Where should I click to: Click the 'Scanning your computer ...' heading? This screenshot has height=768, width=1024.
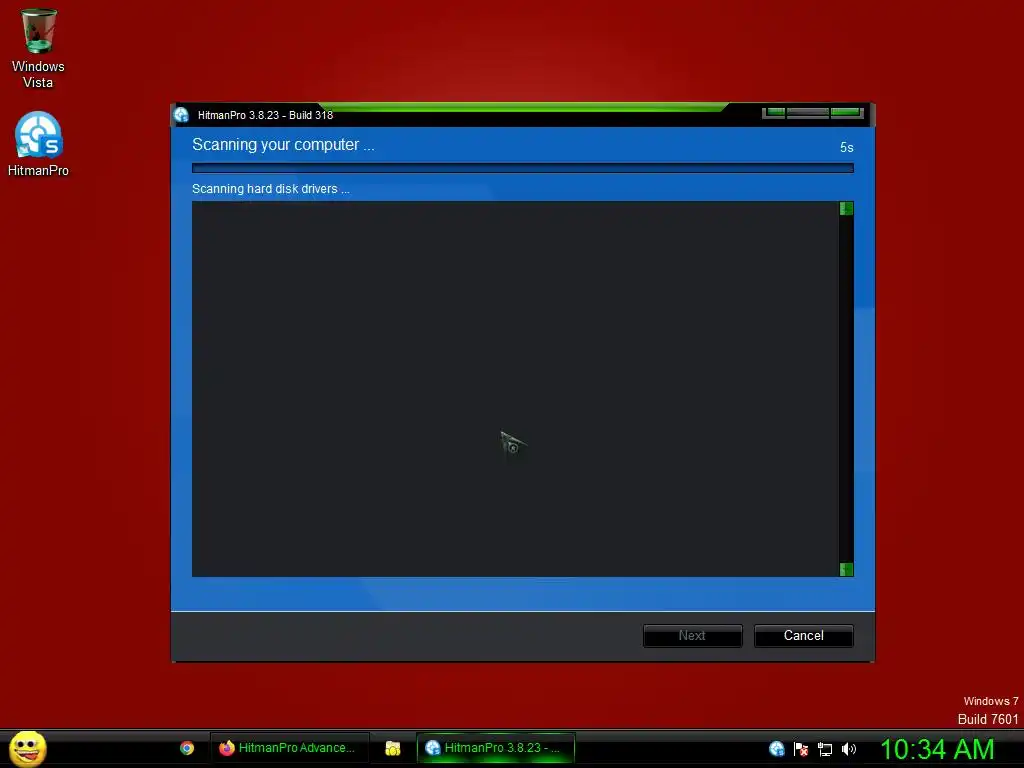click(283, 144)
